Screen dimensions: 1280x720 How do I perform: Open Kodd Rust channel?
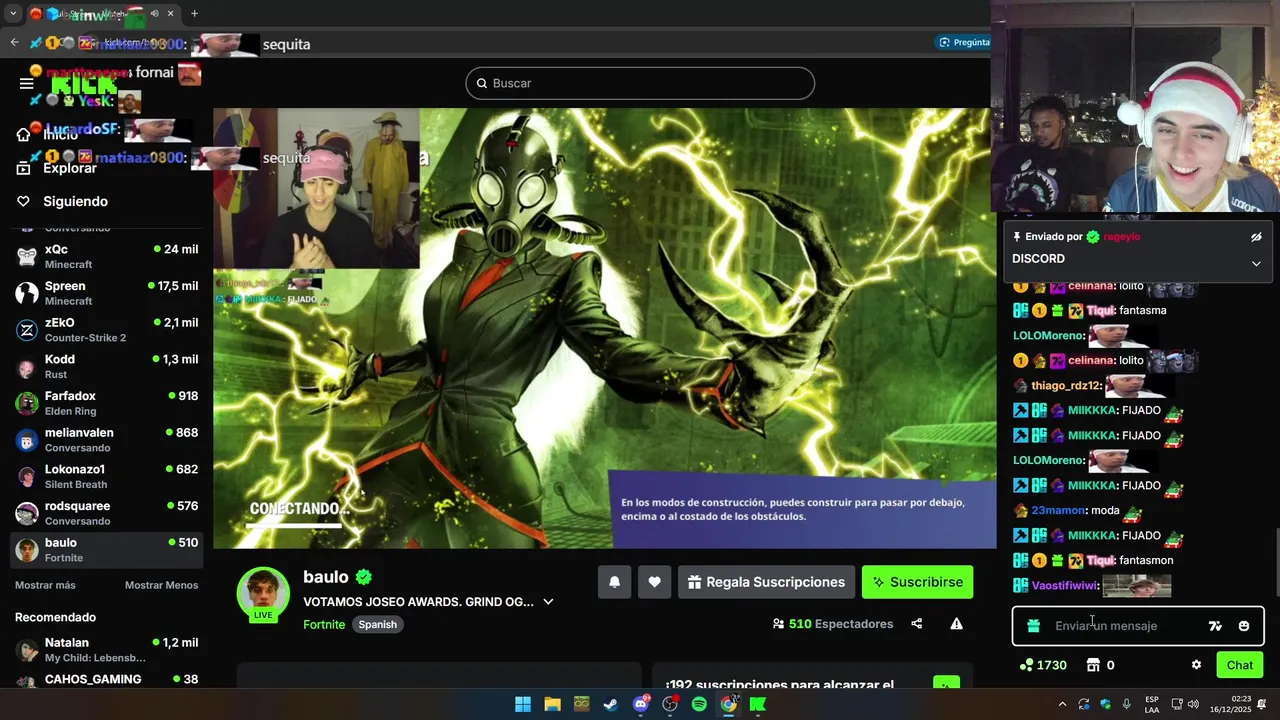(107, 366)
